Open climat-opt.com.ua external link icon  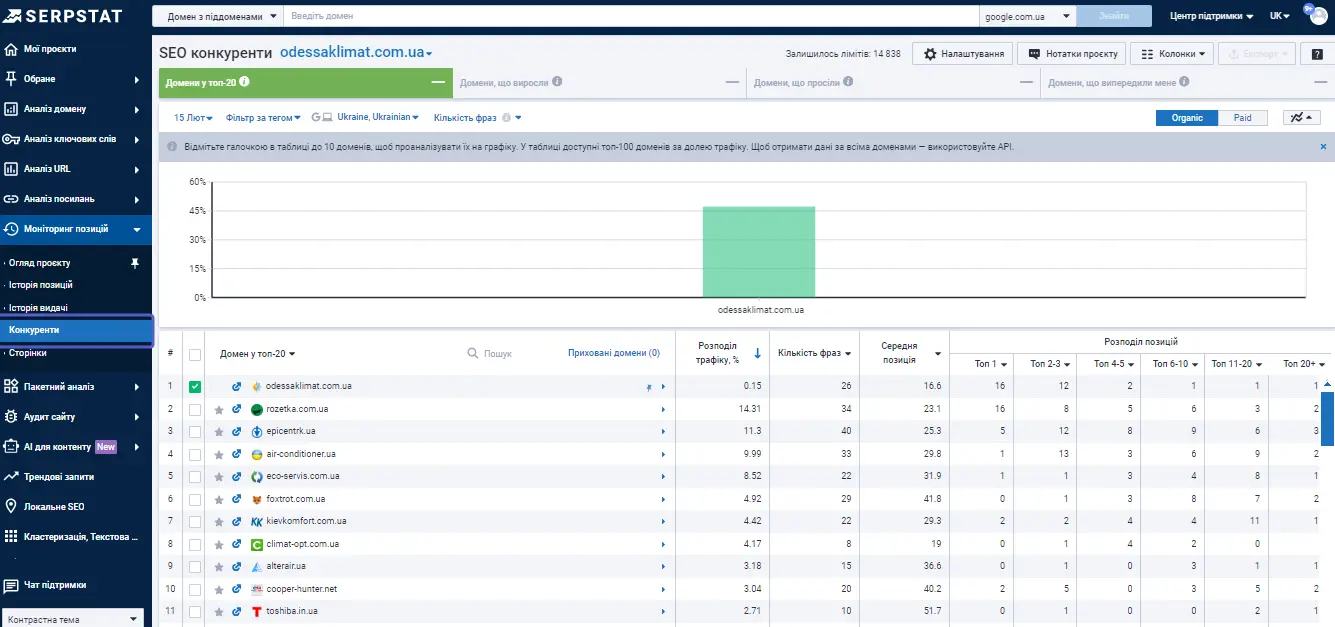click(237, 544)
